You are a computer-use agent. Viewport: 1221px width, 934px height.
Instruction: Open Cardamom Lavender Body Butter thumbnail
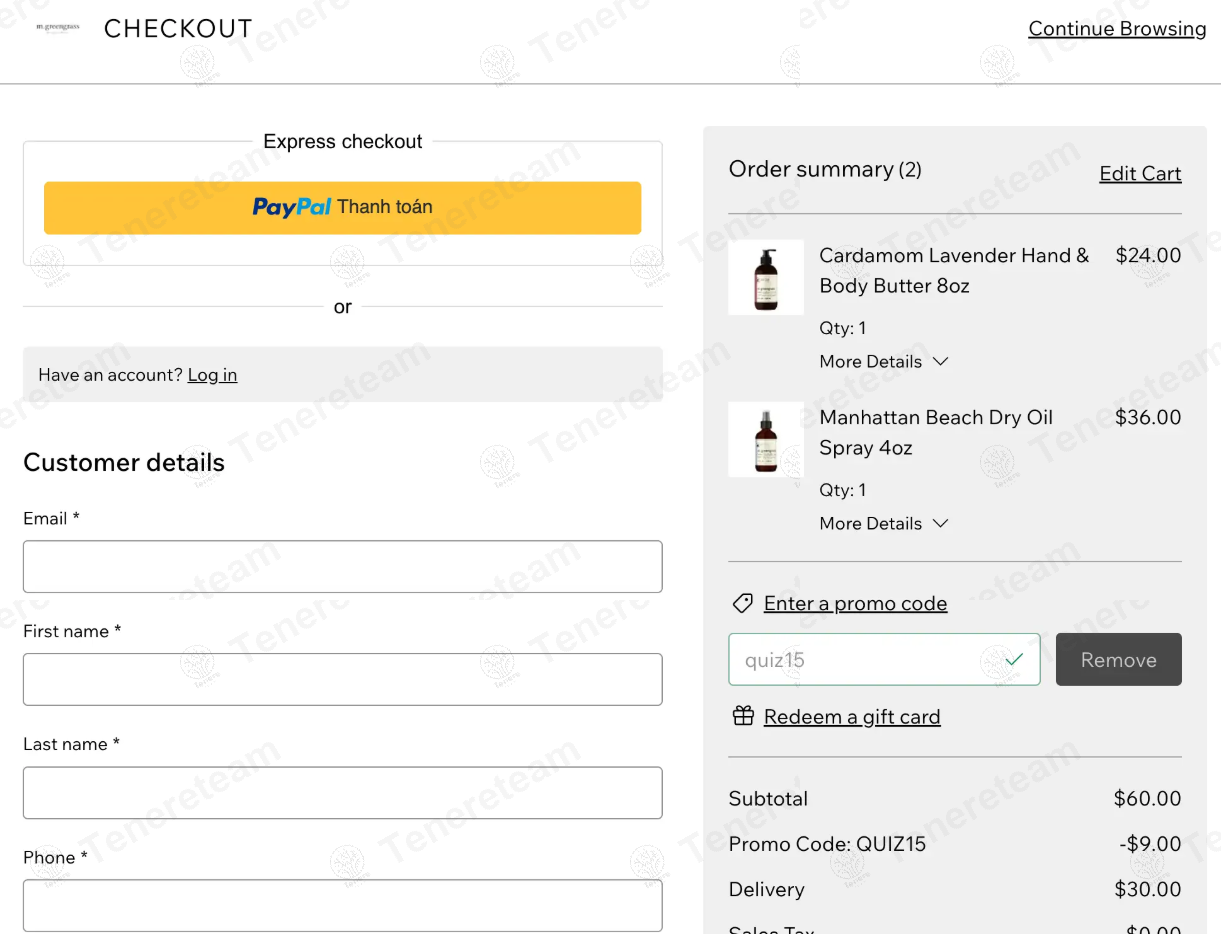coord(766,277)
